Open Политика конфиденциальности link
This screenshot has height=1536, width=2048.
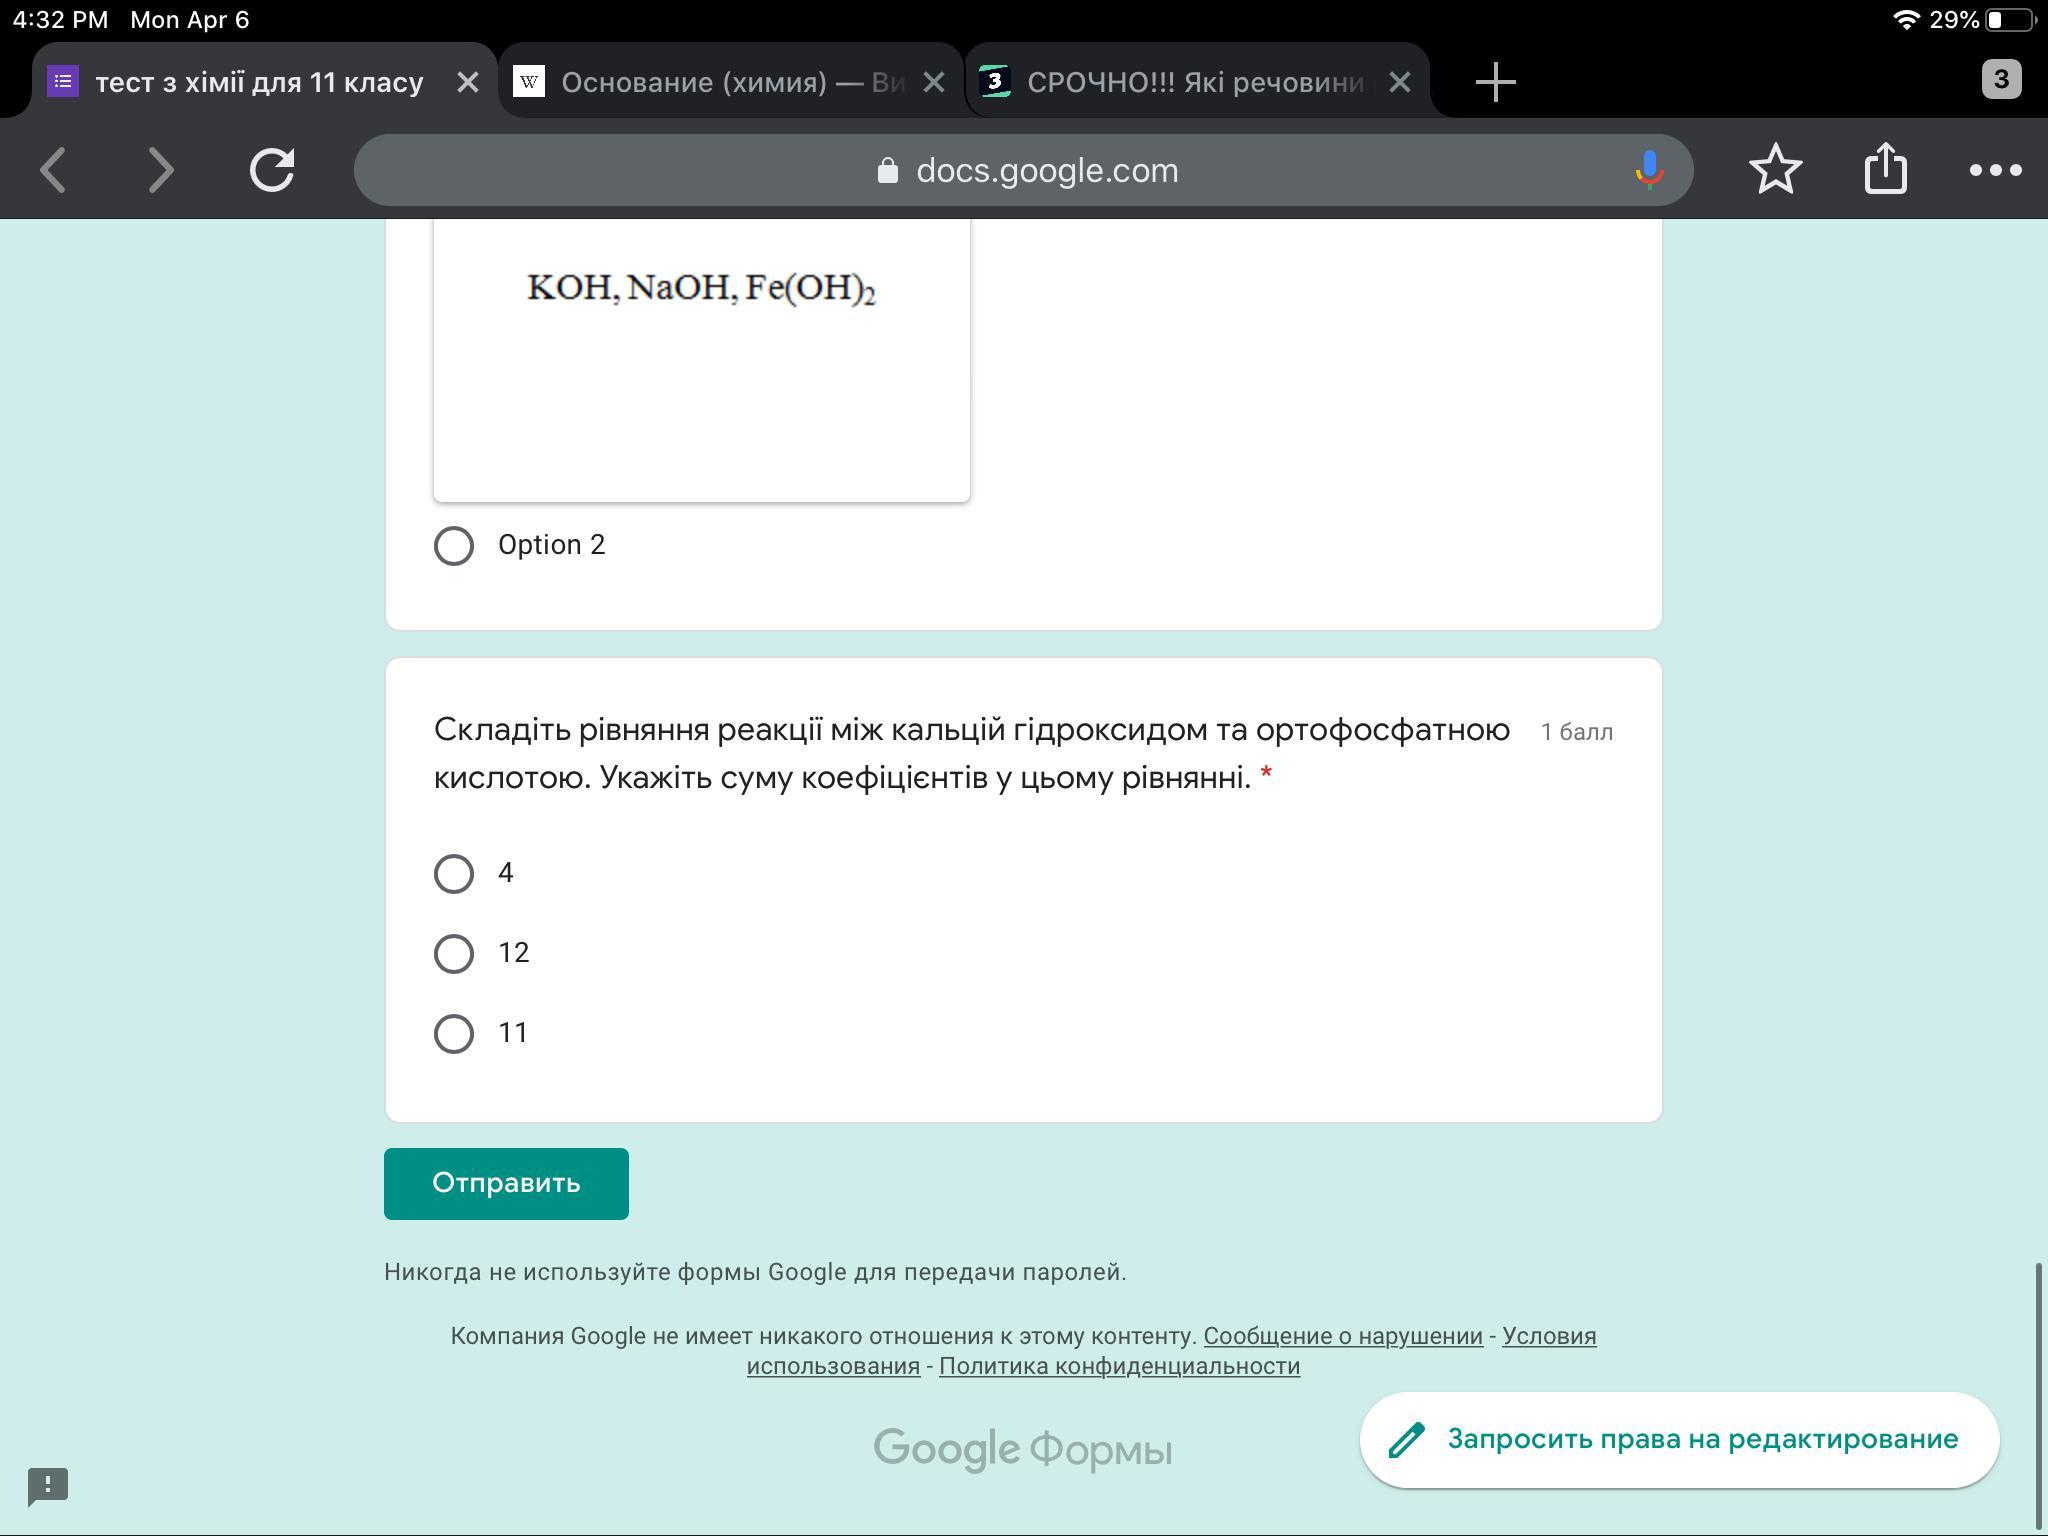tap(1119, 1366)
